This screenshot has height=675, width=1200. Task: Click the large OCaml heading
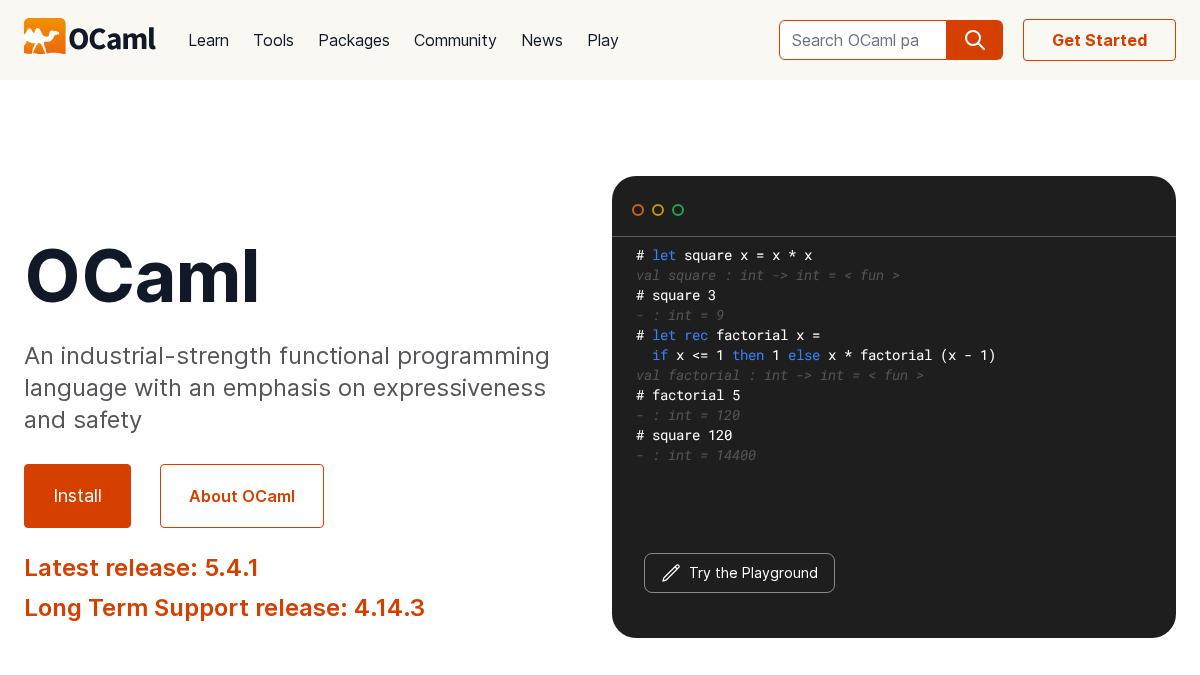point(142,277)
